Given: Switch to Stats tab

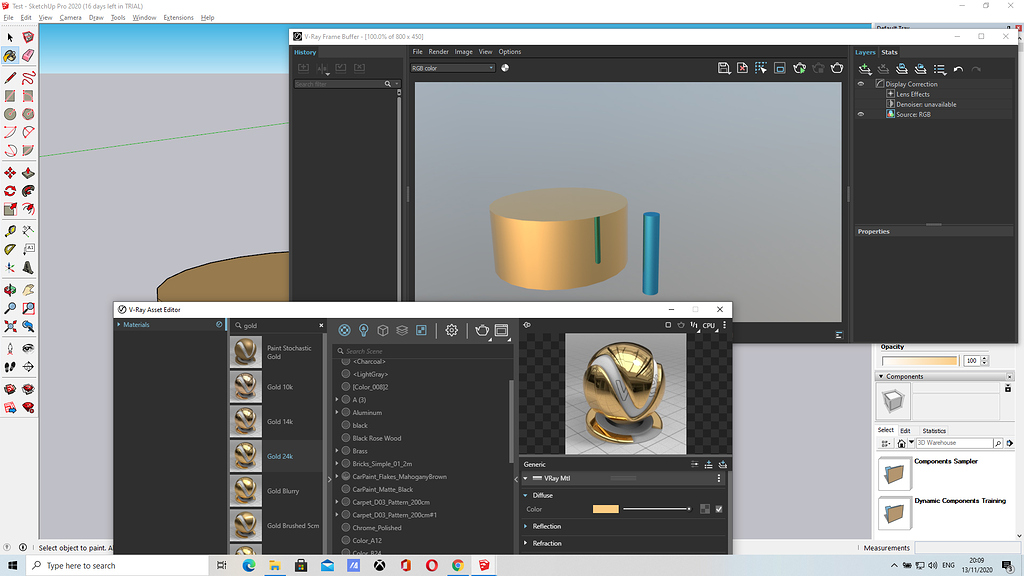Looking at the screenshot, I should (889, 52).
